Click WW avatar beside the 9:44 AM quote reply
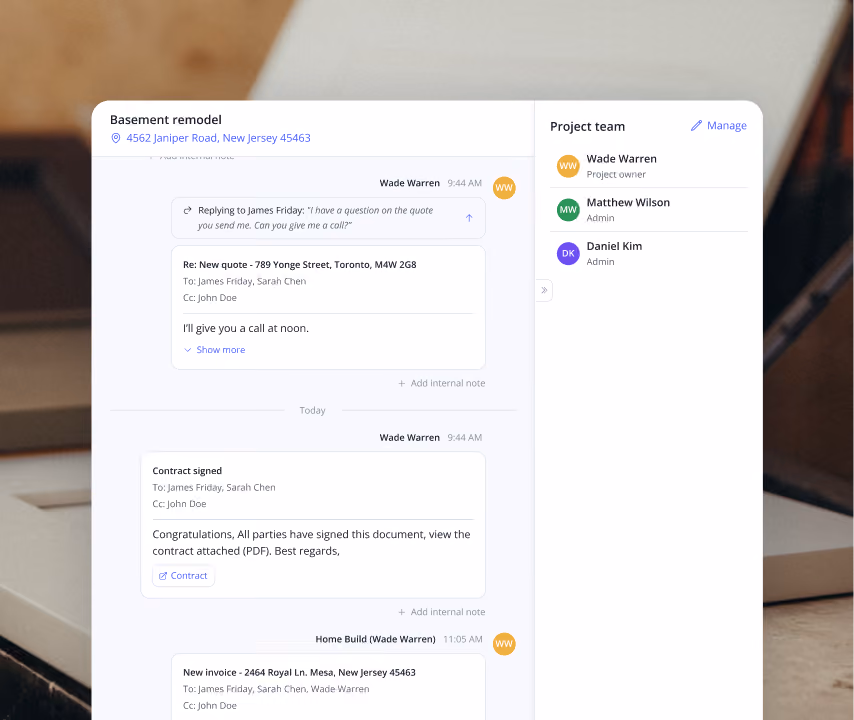 (504, 188)
